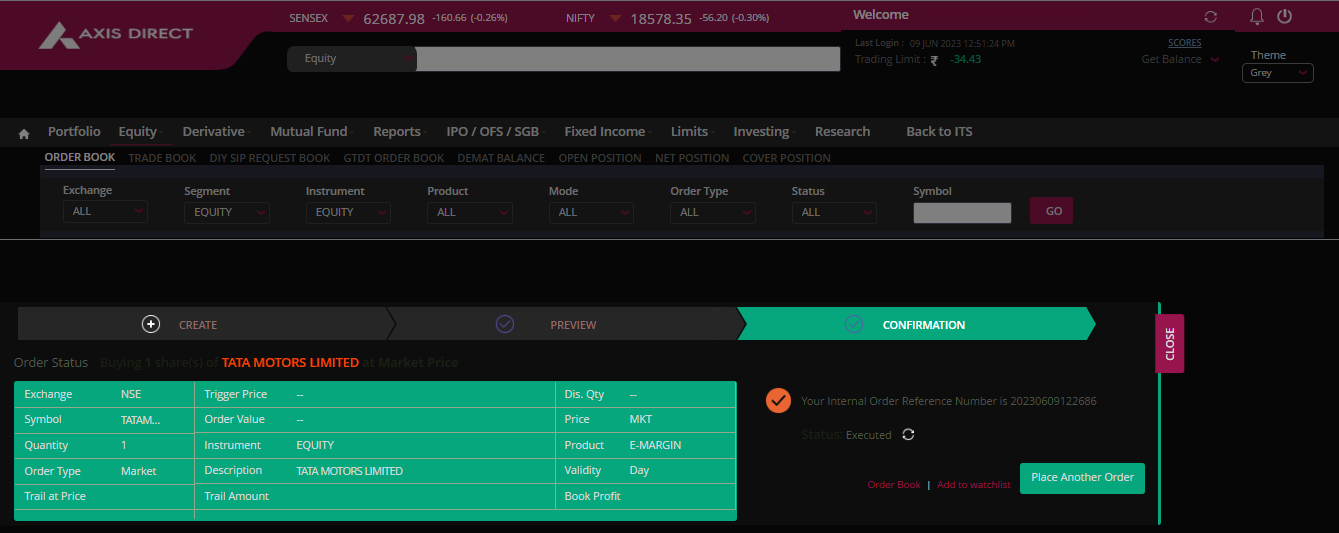Screen dimensions: 1339x533
Task: Click the Home icon in navigation bar
Action: coord(24,133)
